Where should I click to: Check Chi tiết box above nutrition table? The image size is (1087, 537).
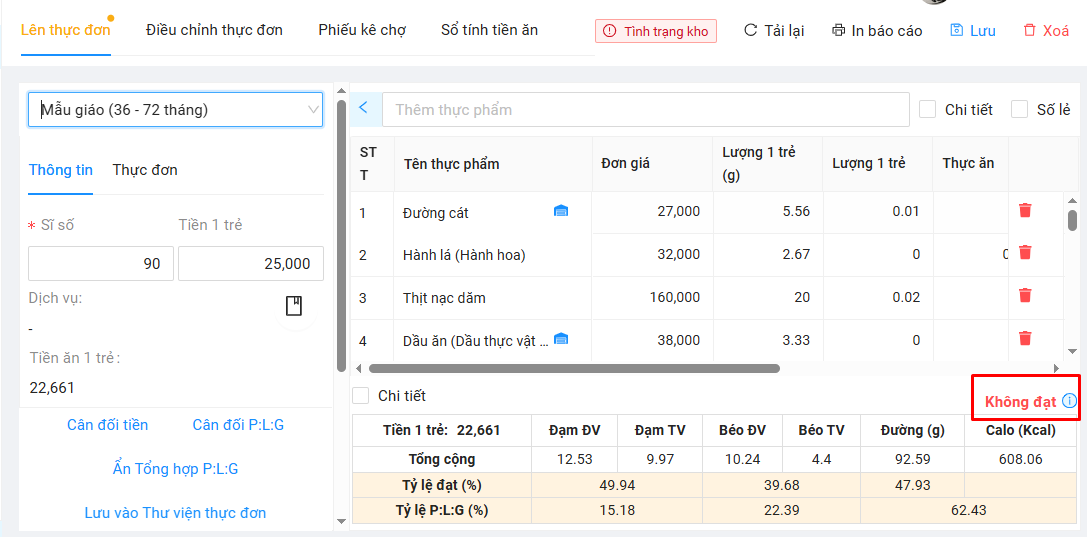pos(361,396)
